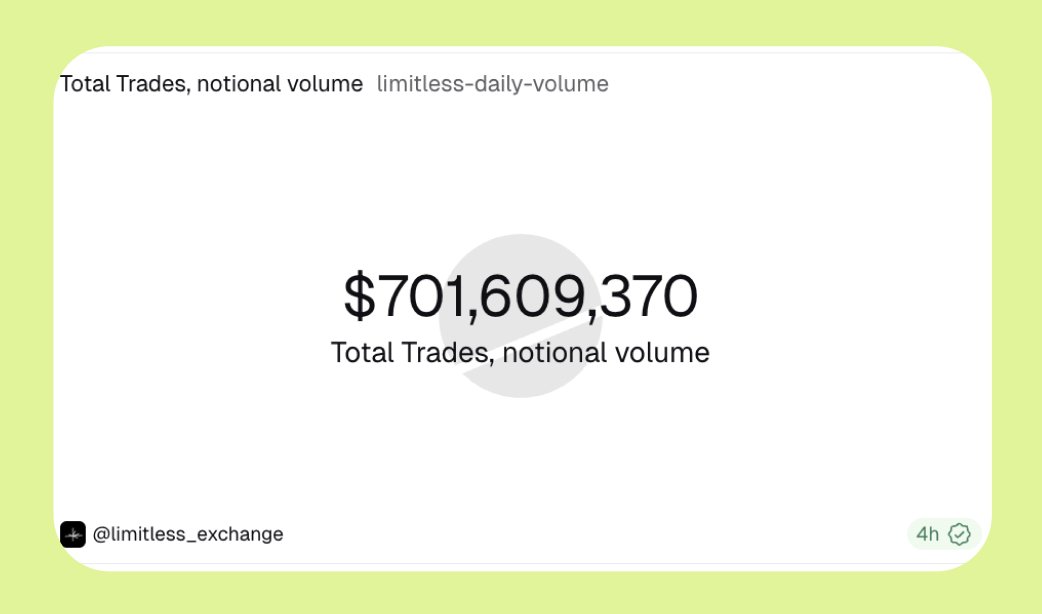Click the scalloped check icon next to 4h
1042x614 pixels.
pyautogui.click(x=959, y=534)
